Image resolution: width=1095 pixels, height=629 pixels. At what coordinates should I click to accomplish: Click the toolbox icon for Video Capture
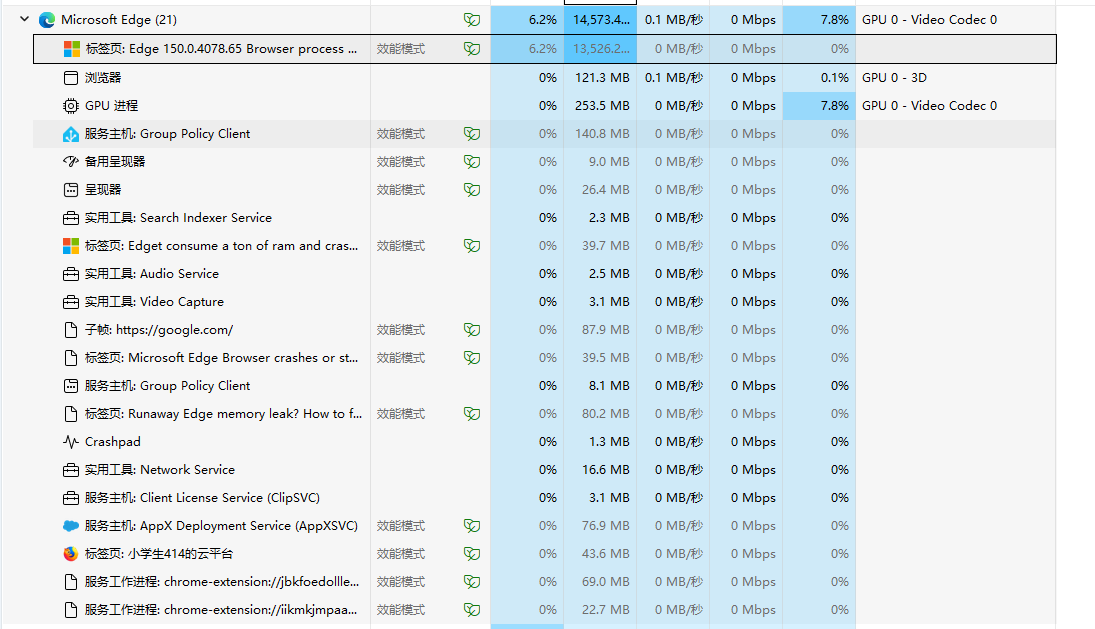click(x=71, y=302)
